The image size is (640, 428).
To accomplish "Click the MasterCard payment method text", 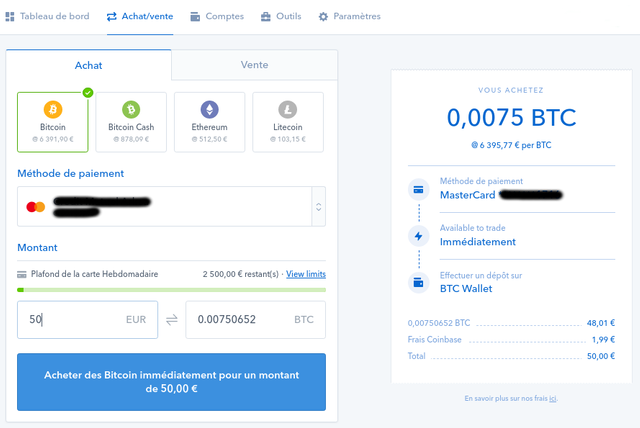I will tap(468, 195).
